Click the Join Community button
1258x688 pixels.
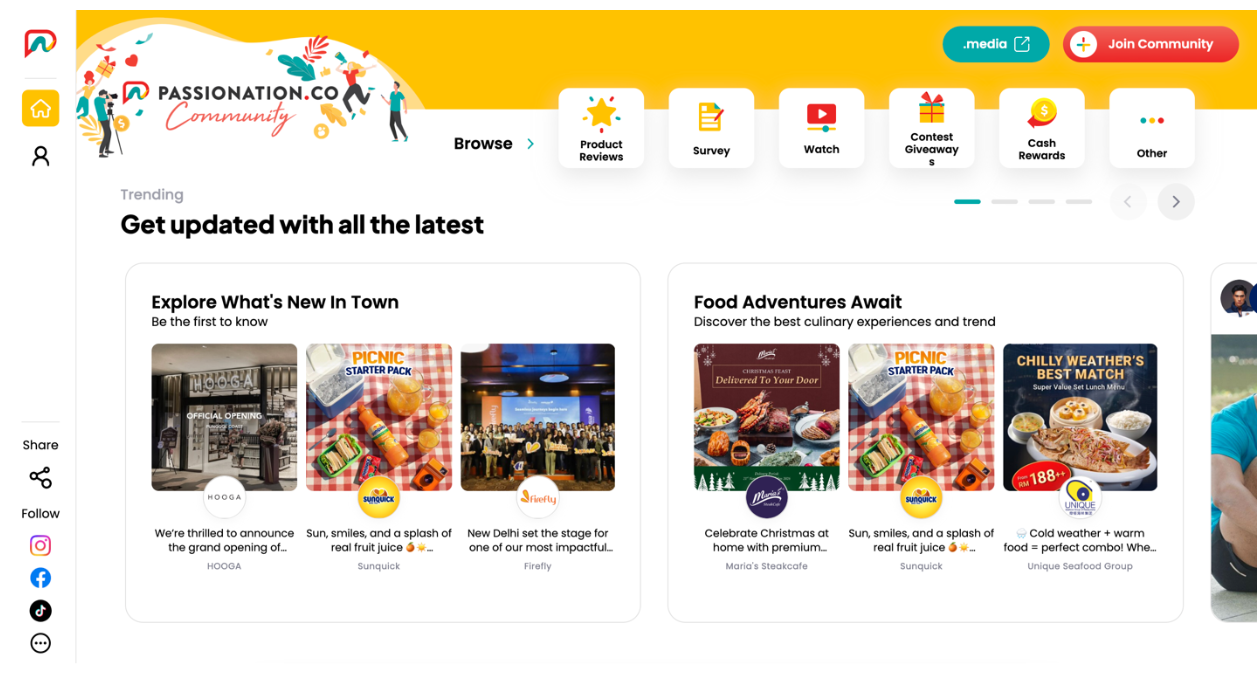point(1150,44)
